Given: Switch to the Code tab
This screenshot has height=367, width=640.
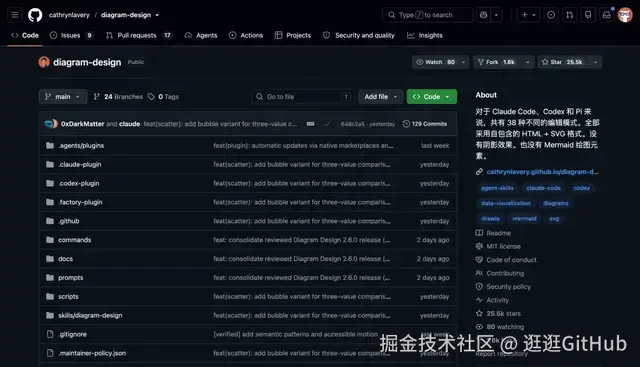Looking at the screenshot, I should coord(25,36).
